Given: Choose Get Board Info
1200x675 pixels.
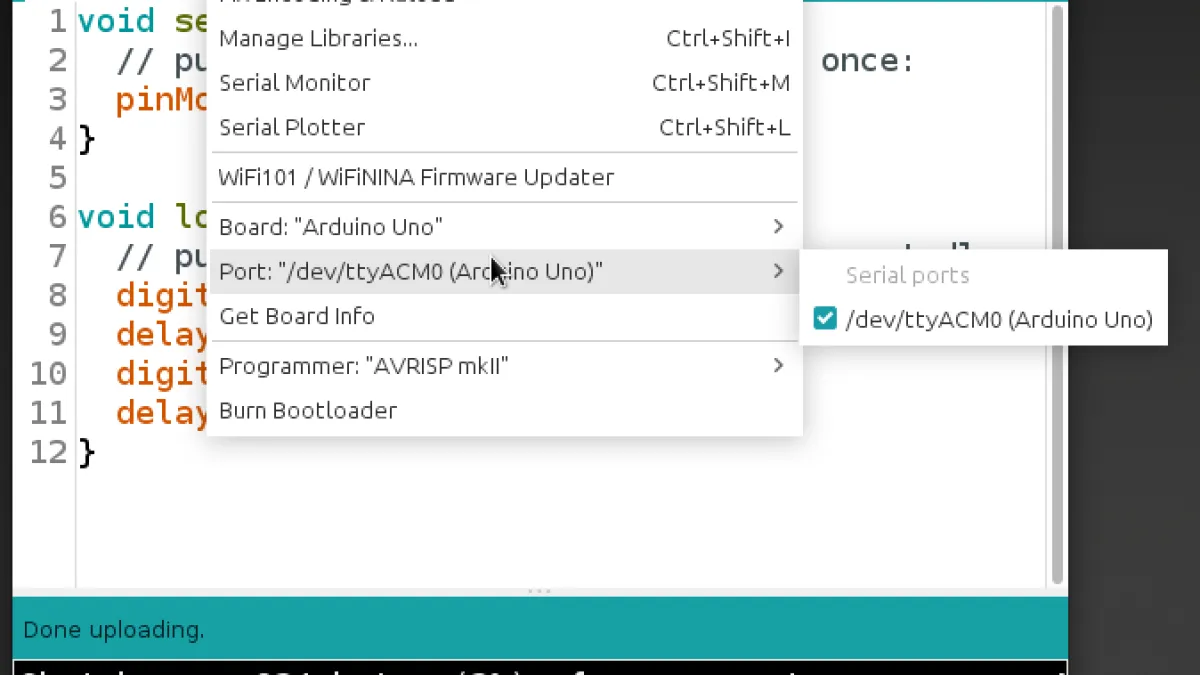Looking at the screenshot, I should 504,316.
